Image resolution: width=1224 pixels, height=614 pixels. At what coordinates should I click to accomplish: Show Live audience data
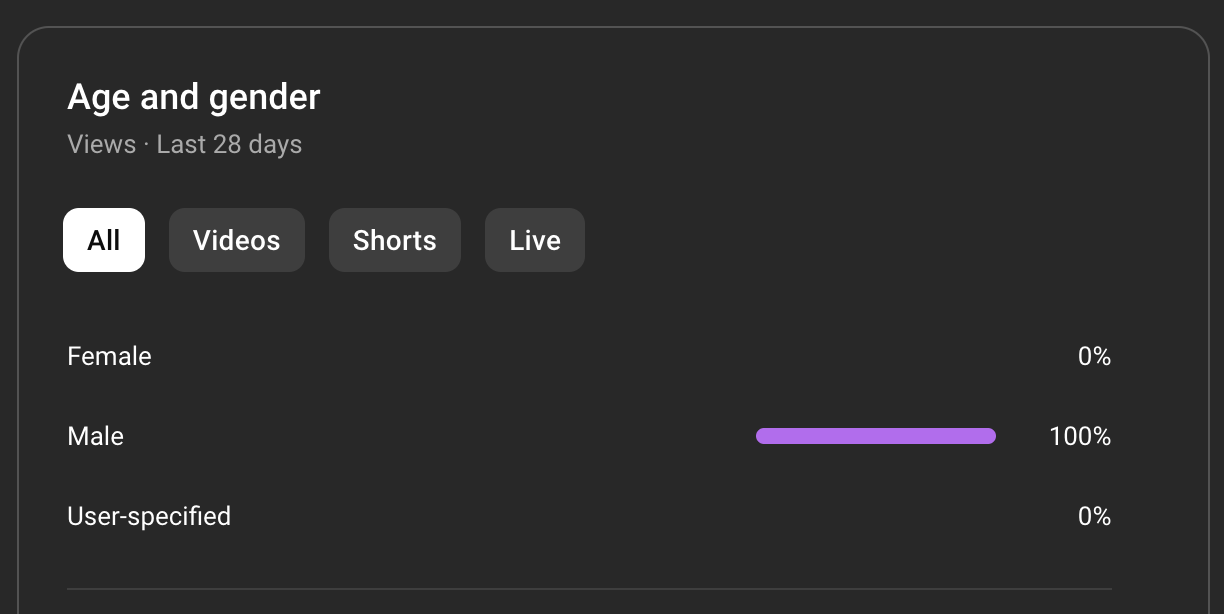click(534, 240)
